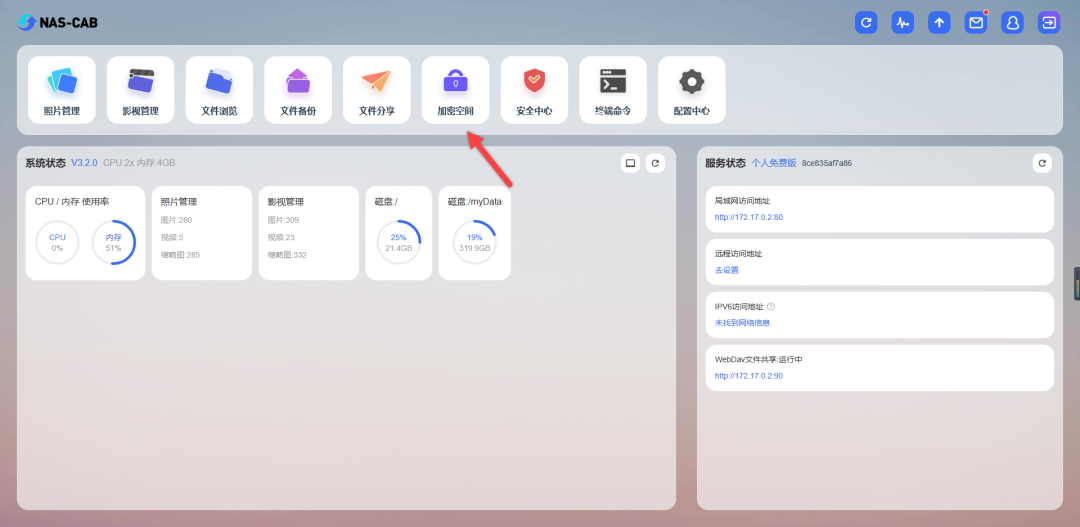The width and height of the screenshot is (1080, 527).
Task: Click the 个人免费版 edition link
Action: click(773, 163)
